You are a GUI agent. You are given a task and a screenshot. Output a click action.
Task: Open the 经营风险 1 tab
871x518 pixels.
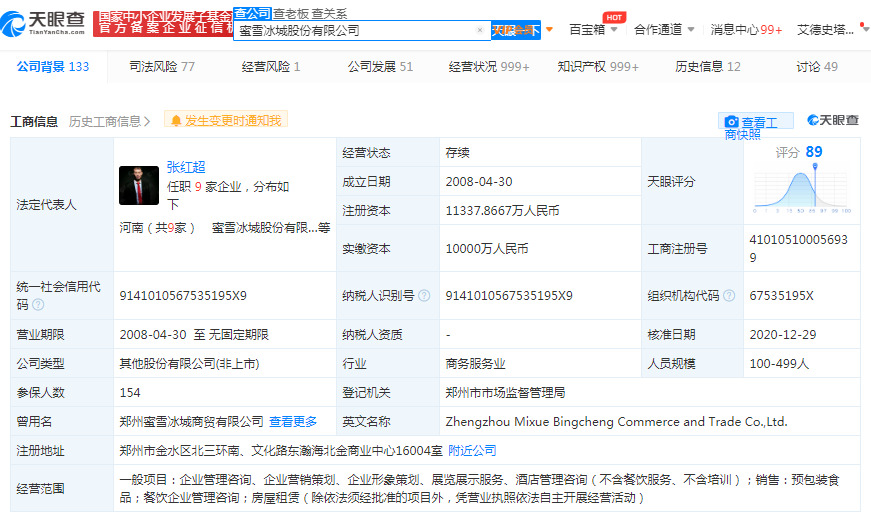click(271, 67)
